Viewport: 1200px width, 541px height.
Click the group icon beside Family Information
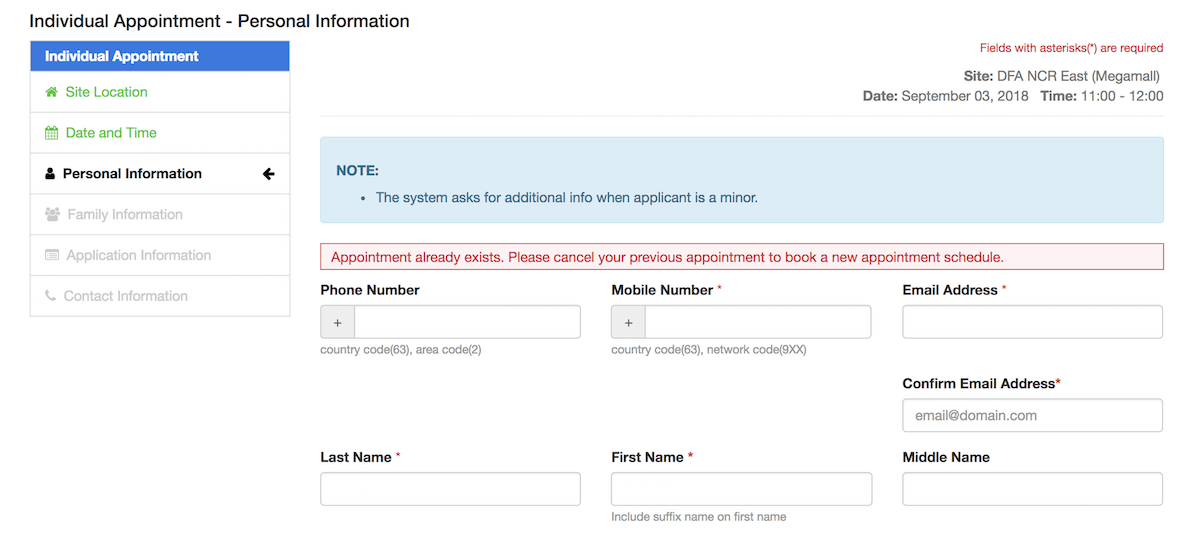tap(53, 215)
